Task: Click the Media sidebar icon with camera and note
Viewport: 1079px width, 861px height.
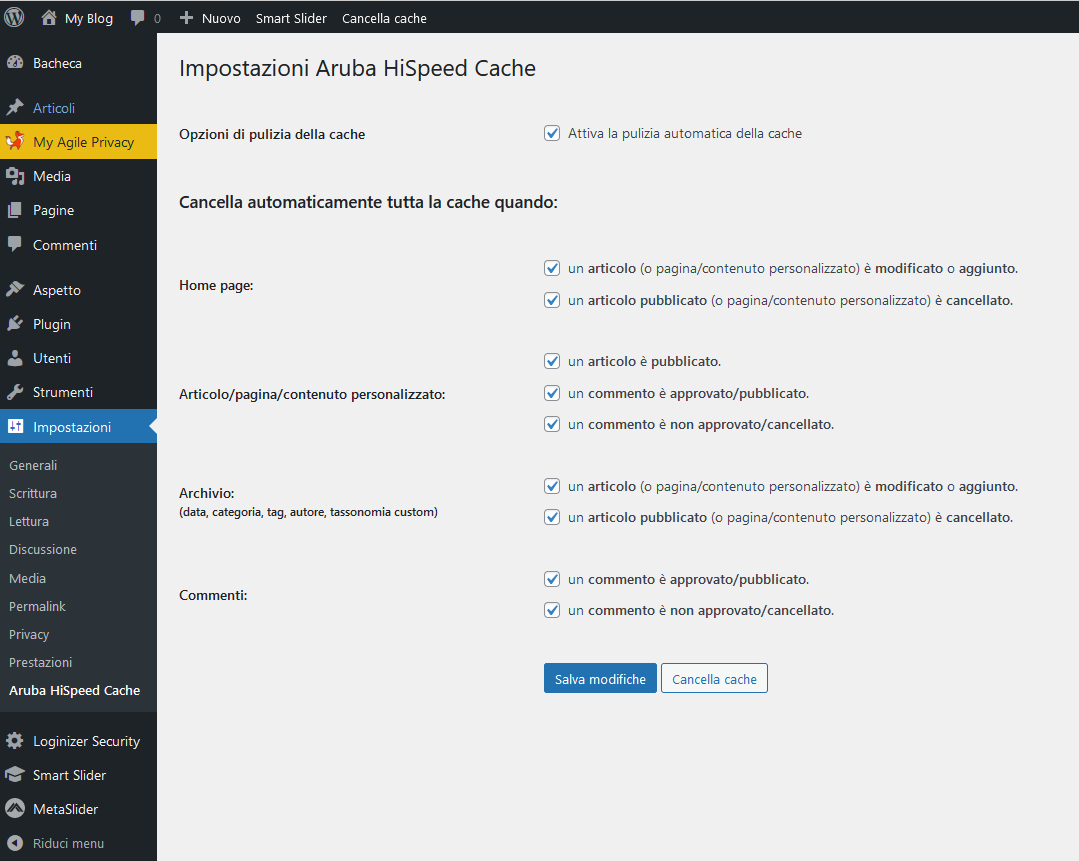Action: (x=15, y=176)
